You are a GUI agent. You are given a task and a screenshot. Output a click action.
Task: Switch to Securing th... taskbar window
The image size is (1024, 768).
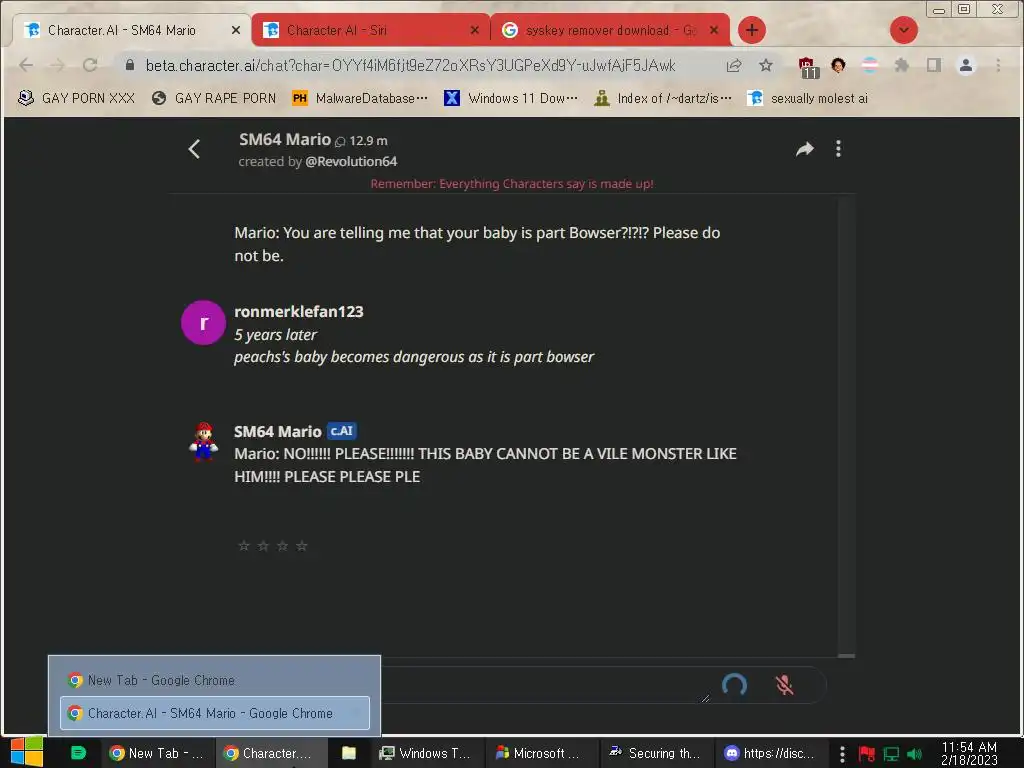coord(655,753)
